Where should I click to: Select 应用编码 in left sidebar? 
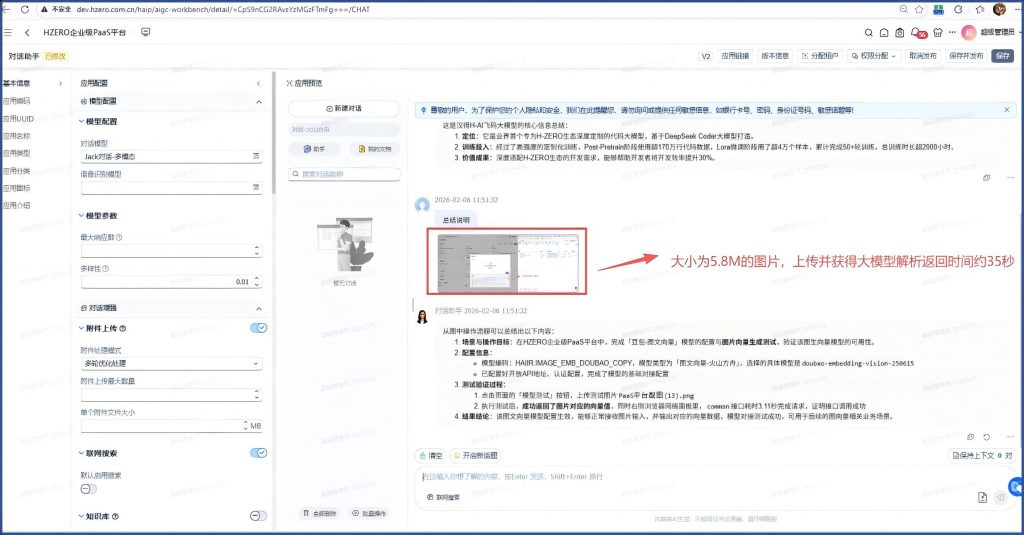click(x=17, y=101)
